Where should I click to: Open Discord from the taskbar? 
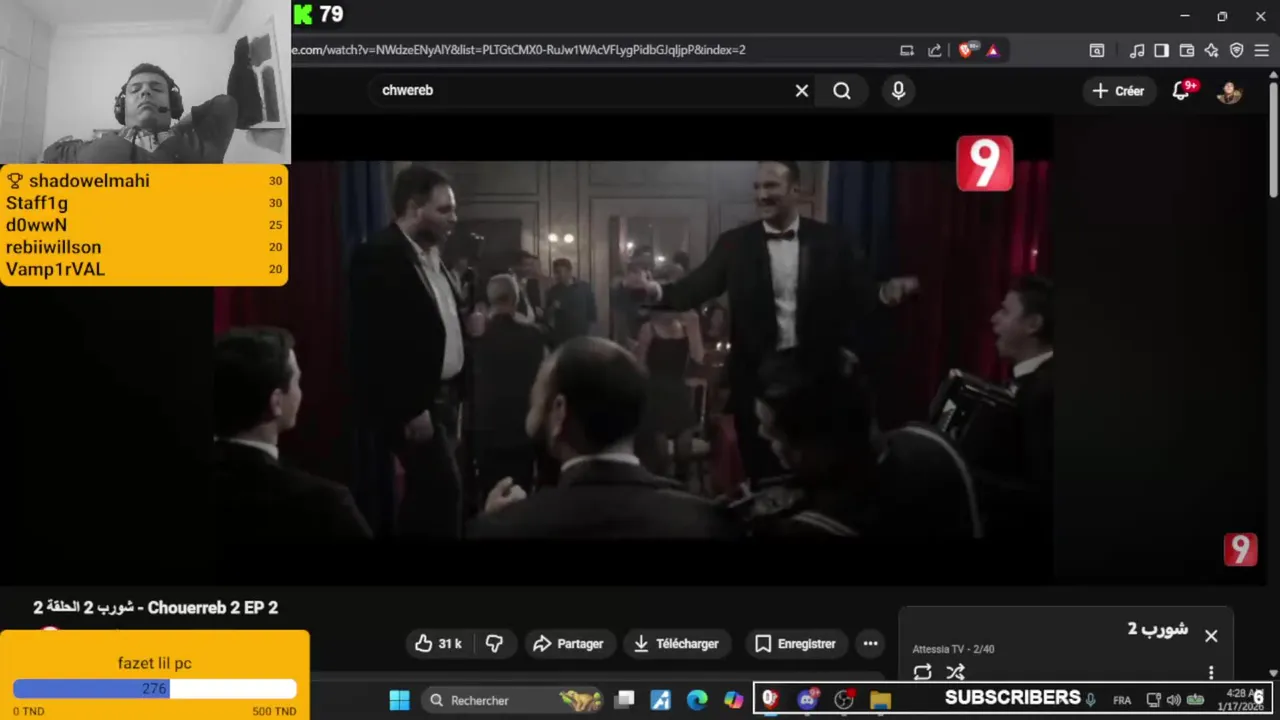(x=807, y=700)
